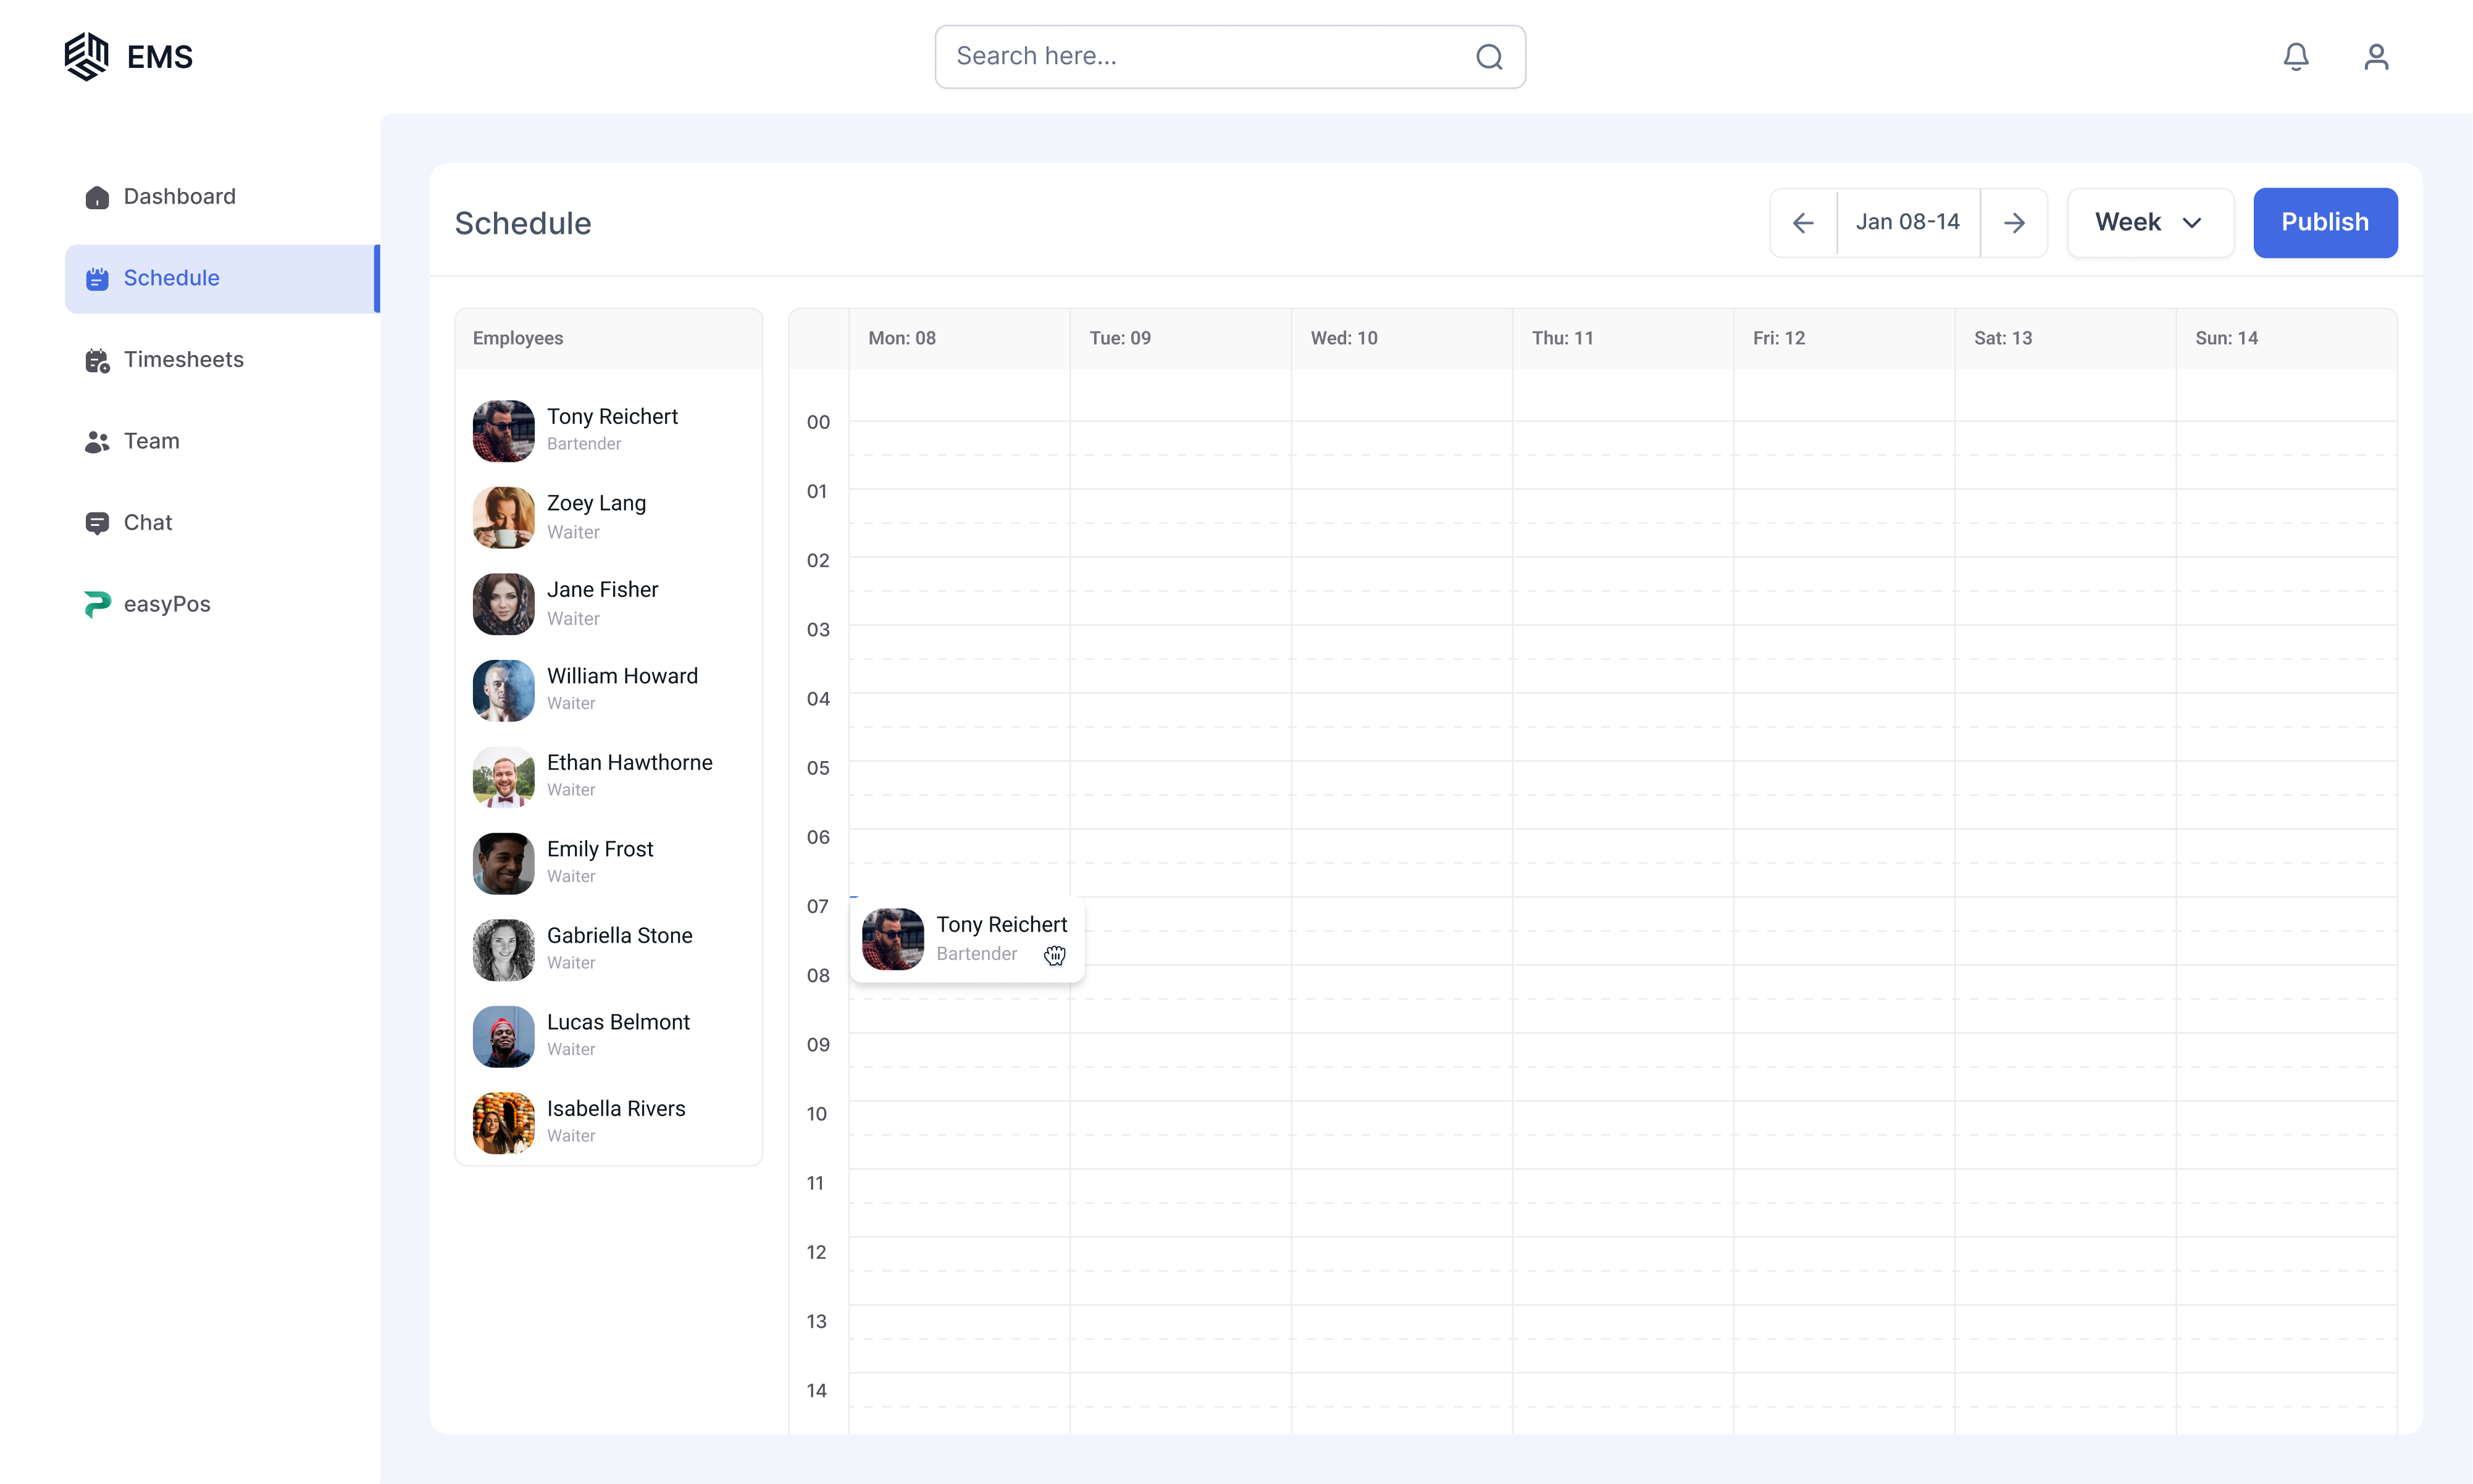The height and width of the screenshot is (1484, 2473).
Task: Click Jane Fisher name text
Action: pyautogui.click(x=602, y=590)
